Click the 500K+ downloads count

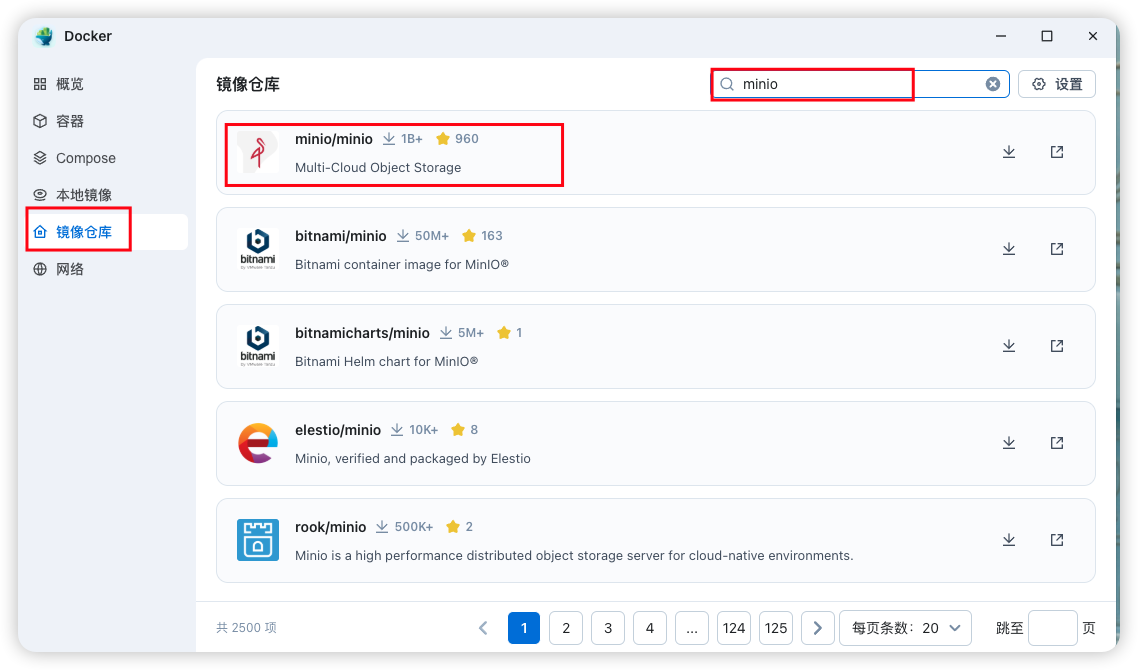(414, 527)
